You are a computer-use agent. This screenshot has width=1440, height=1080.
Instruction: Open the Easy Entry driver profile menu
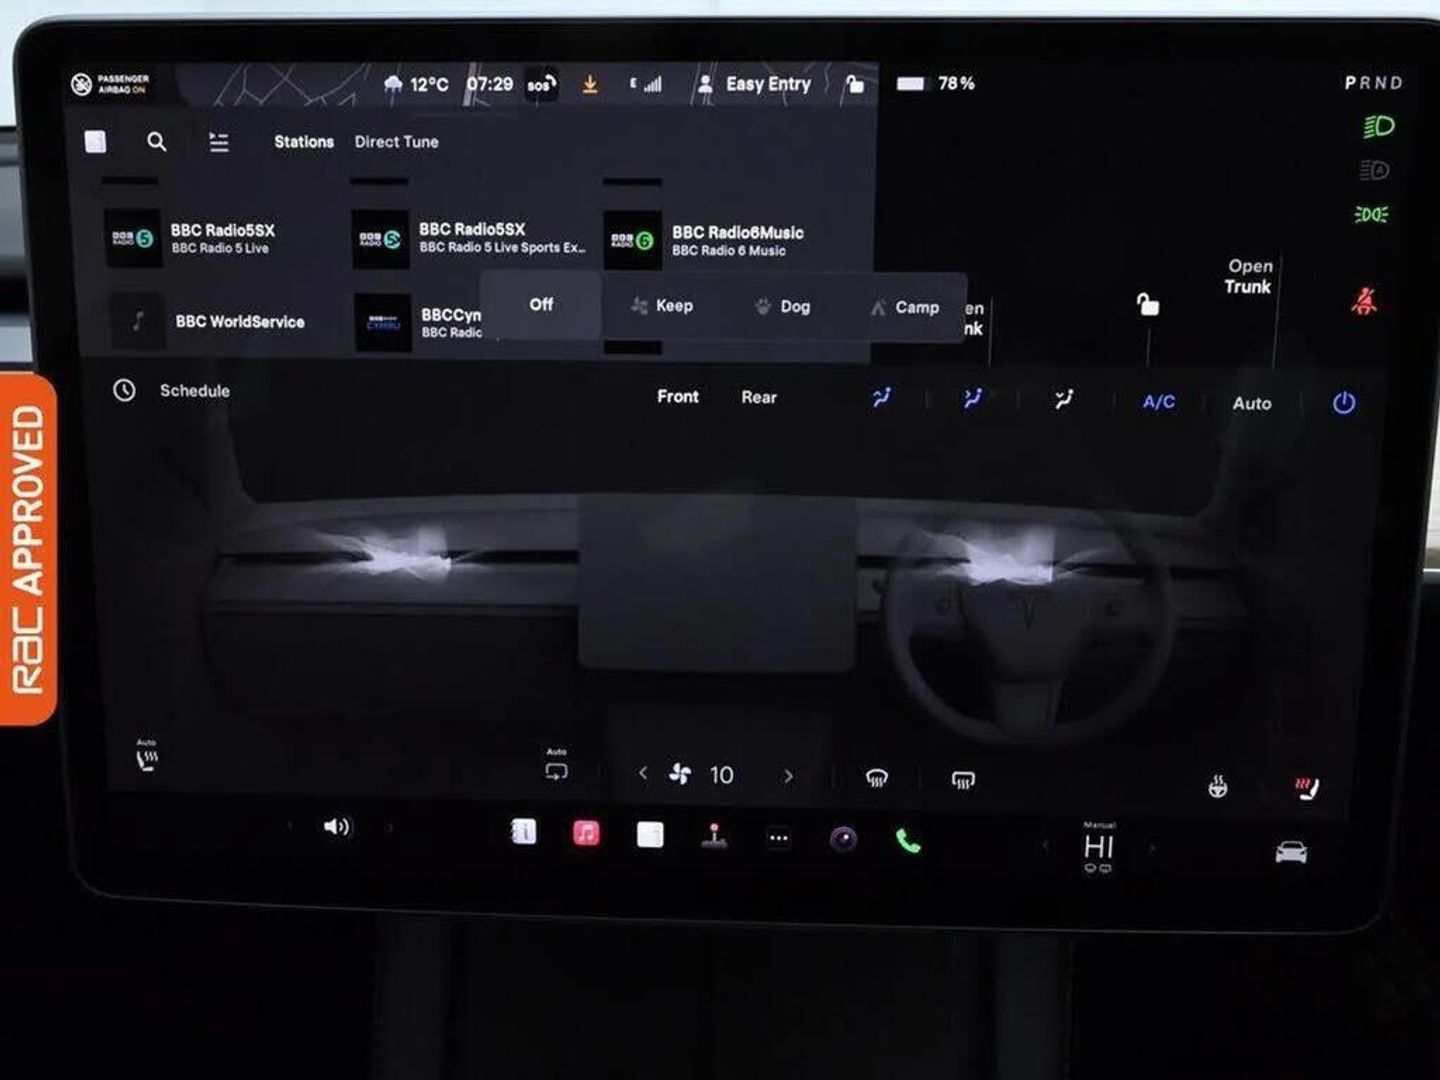(x=756, y=84)
